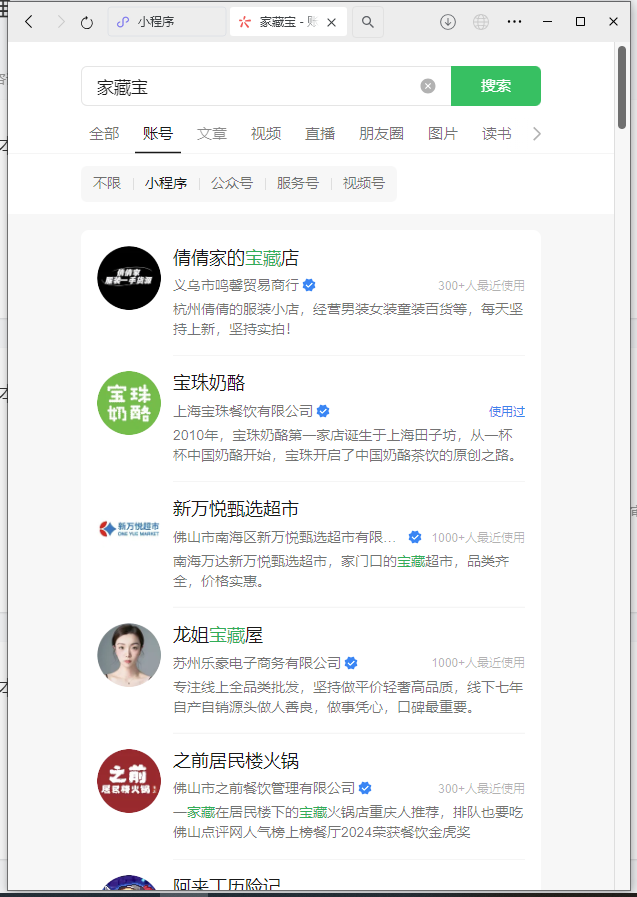Expand more categories with right chevron
Screen dimensions: 637x897
(536, 134)
